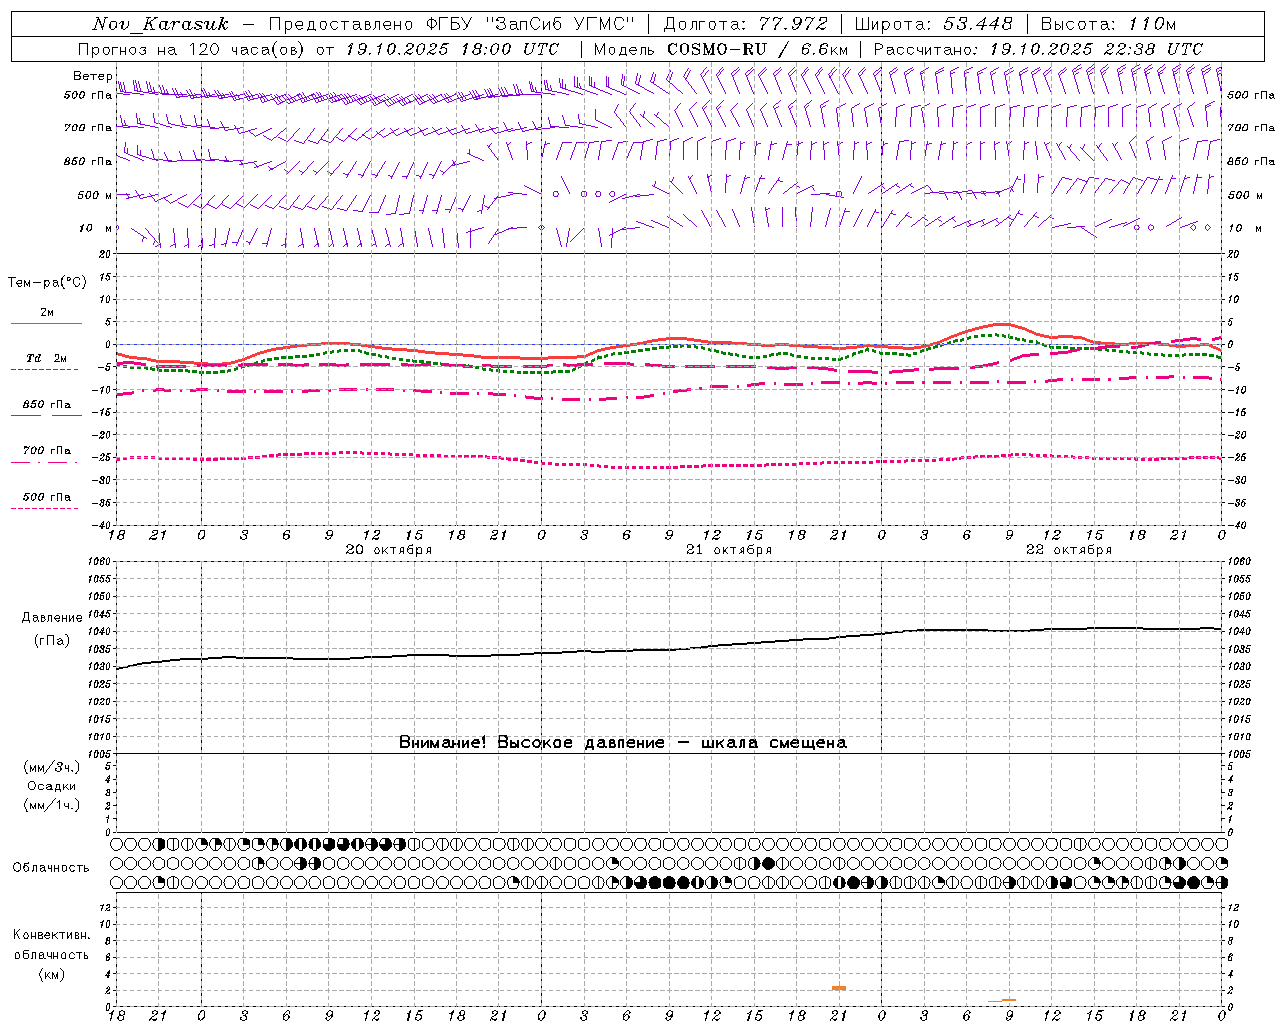
Task: Click the (мм/3ч.) unit label
Action: tap(52, 767)
